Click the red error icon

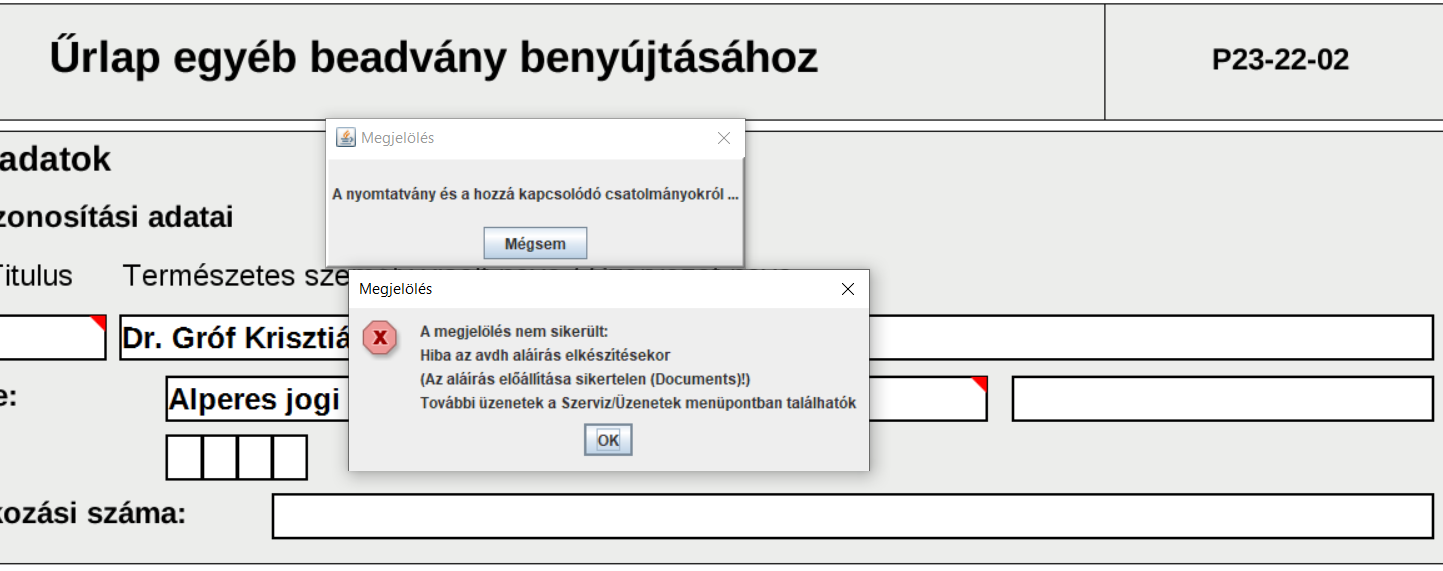379,338
